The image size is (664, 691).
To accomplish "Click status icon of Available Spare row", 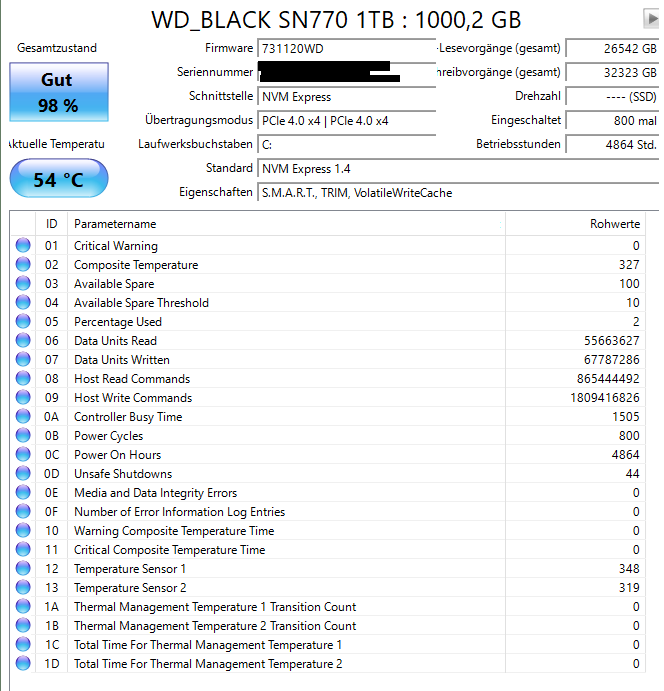I will tap(23, 283).
